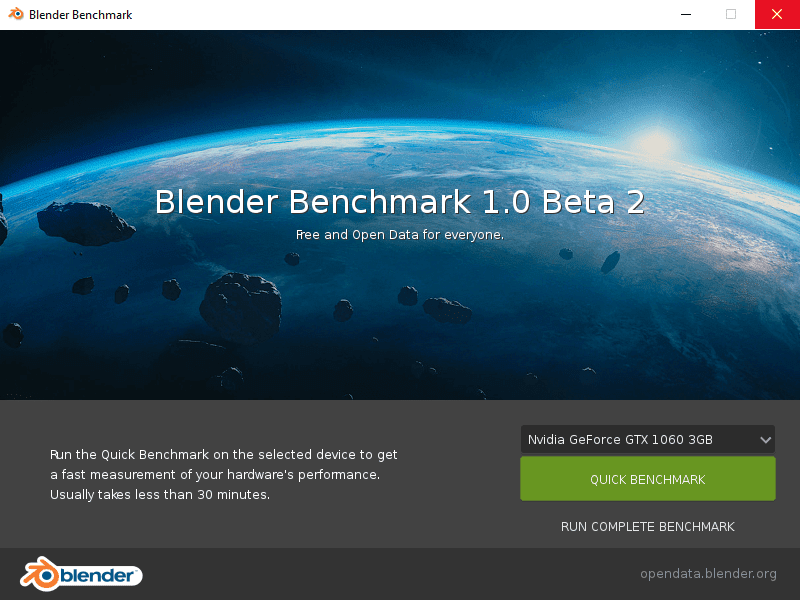Click the device dropdown chevron arrow
The width and height of the screenshot is (800, 600).
pyautogui.click(x=765, y=440)
